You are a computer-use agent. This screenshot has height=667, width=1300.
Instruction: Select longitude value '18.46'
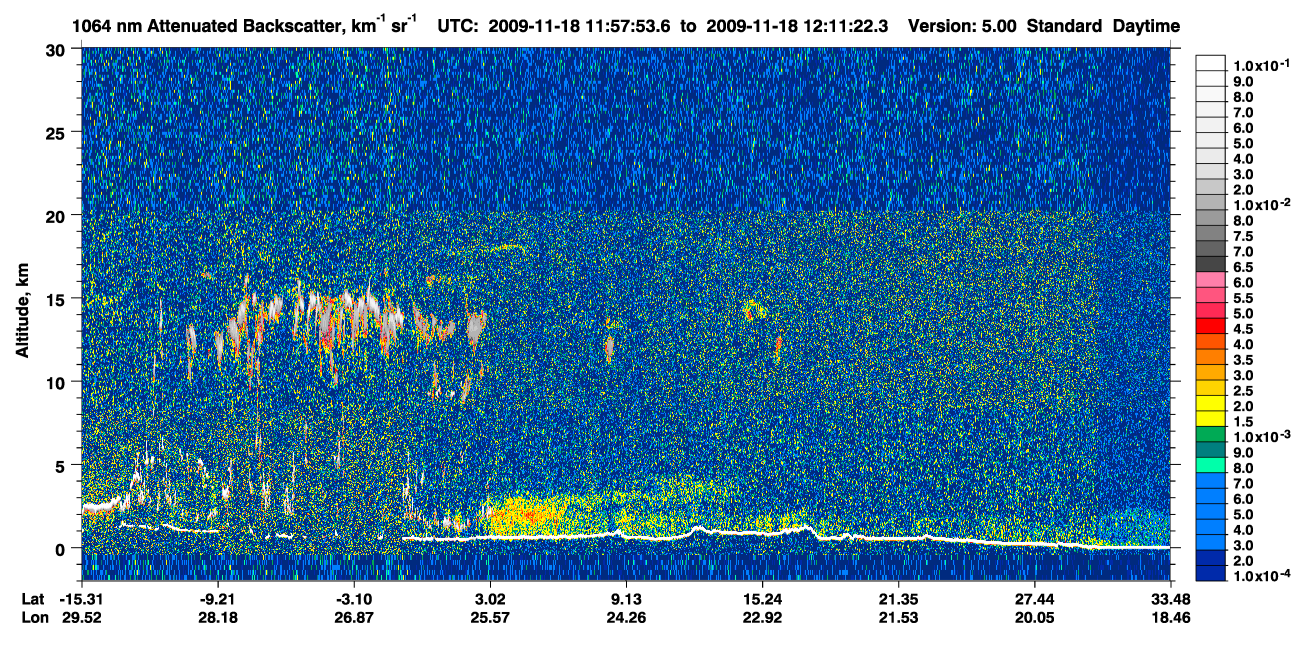(x=1170, y=617)
